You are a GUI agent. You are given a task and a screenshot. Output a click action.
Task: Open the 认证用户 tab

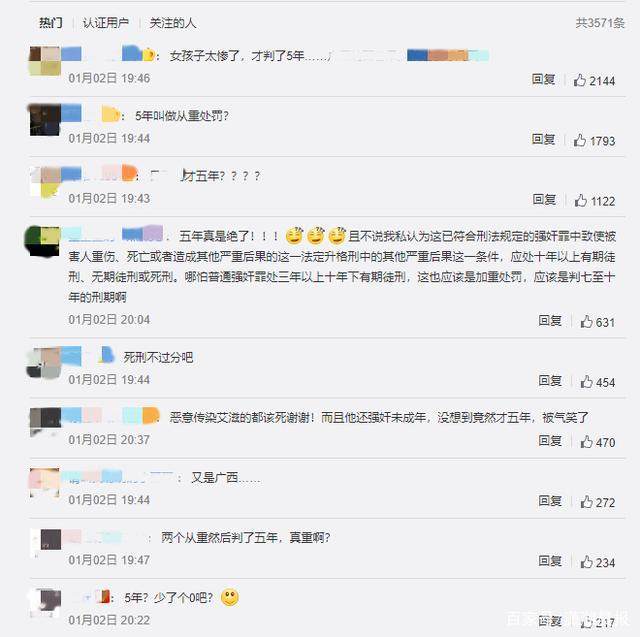click(x=106, y=23)
